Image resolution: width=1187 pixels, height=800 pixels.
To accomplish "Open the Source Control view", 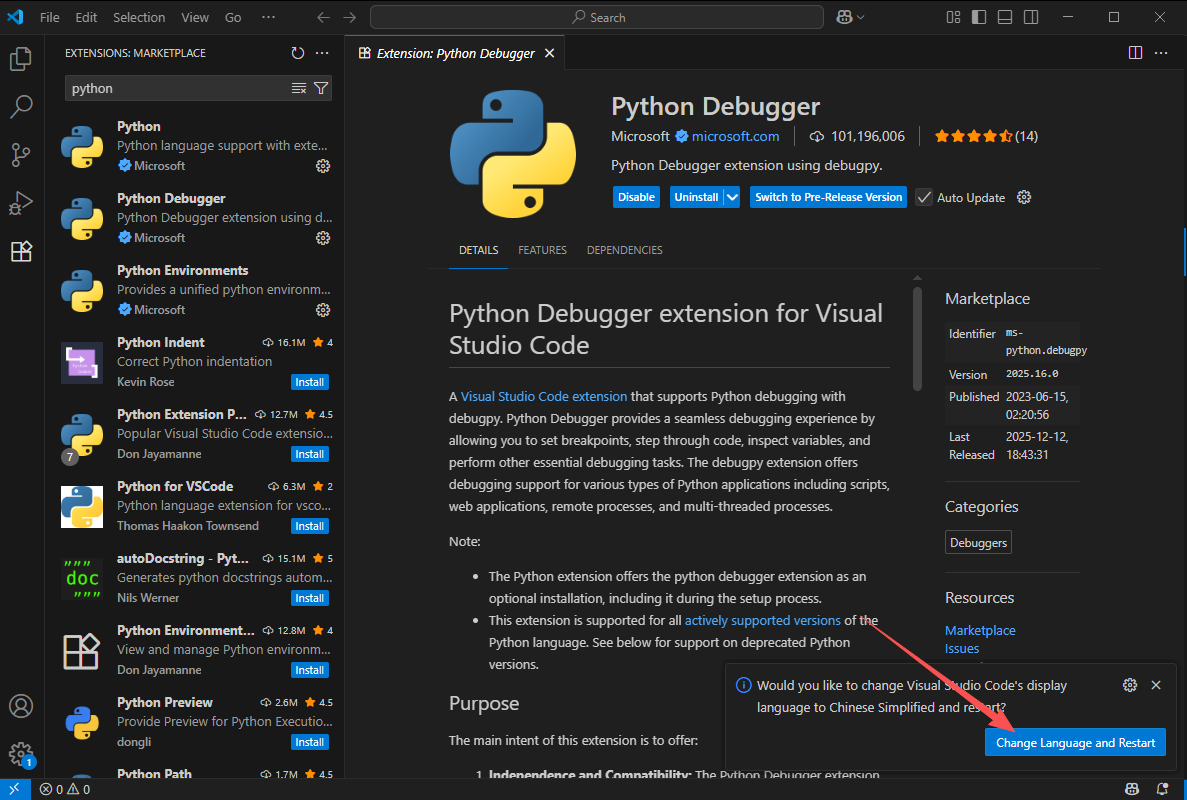I will pos(21,154).
